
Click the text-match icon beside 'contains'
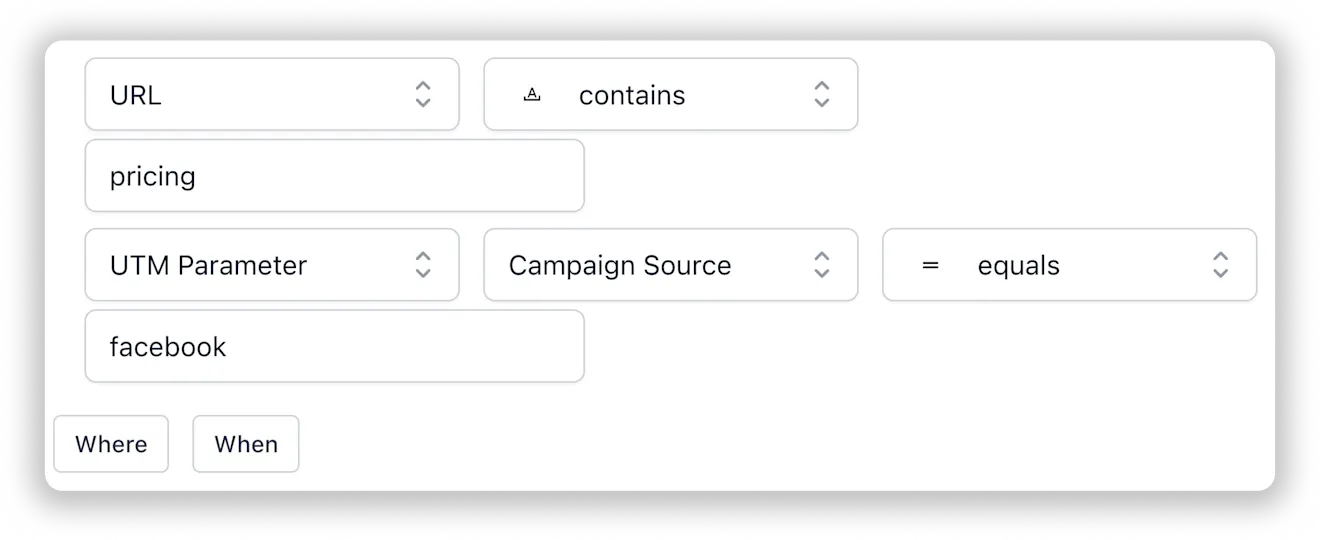(x=533, y=95)
